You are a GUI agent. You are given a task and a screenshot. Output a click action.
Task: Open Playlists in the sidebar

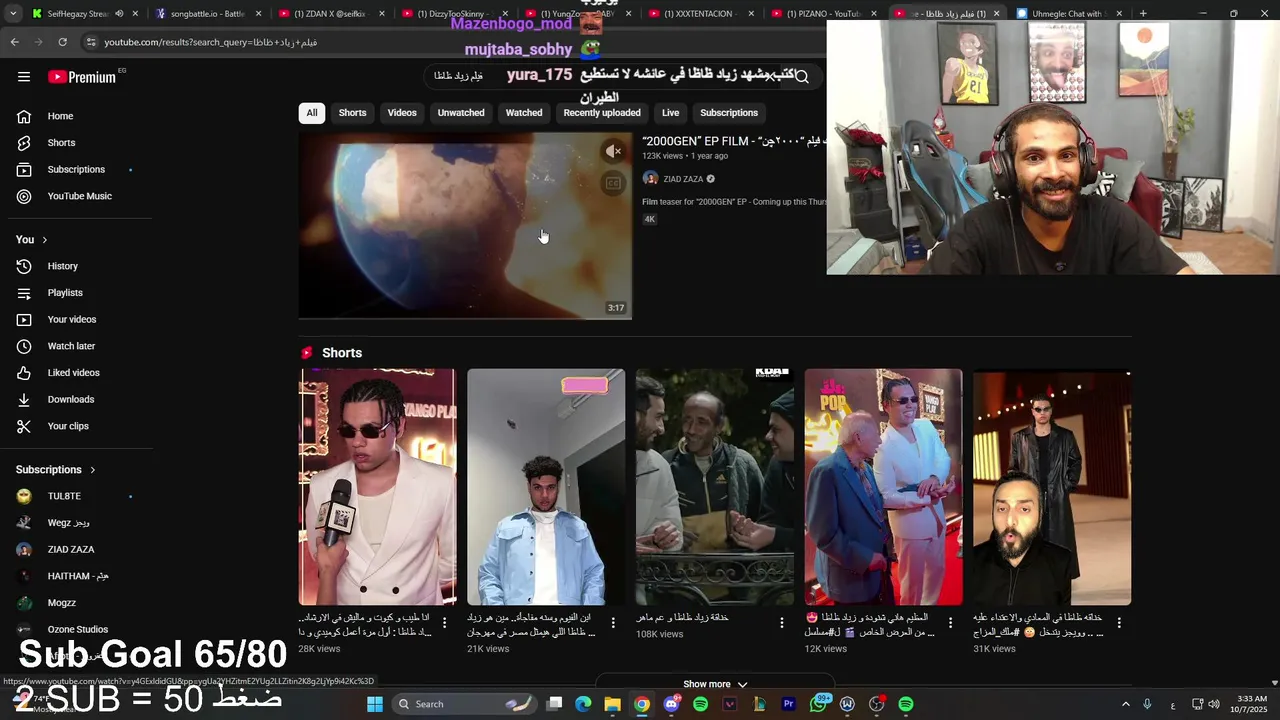65,293
